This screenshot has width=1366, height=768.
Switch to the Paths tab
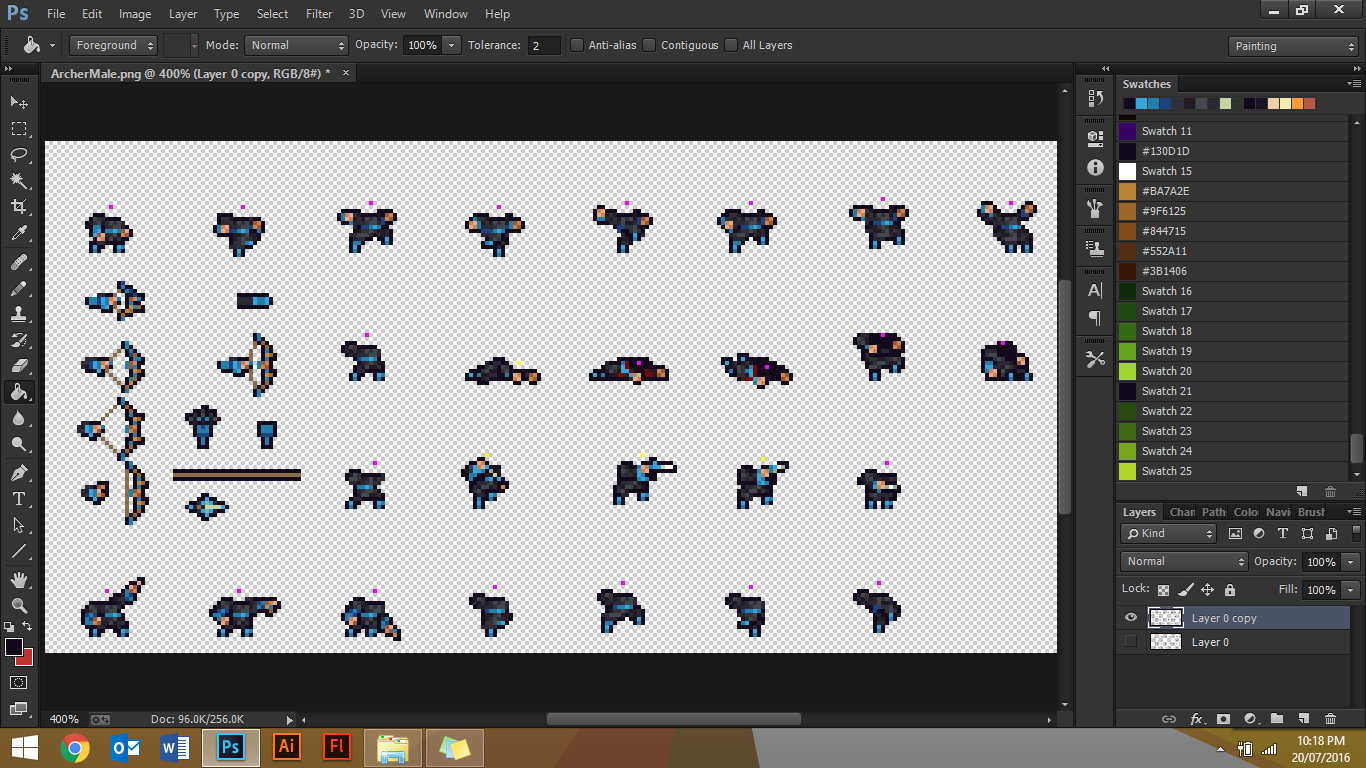pyautogui.click(x=1214, y=512)
